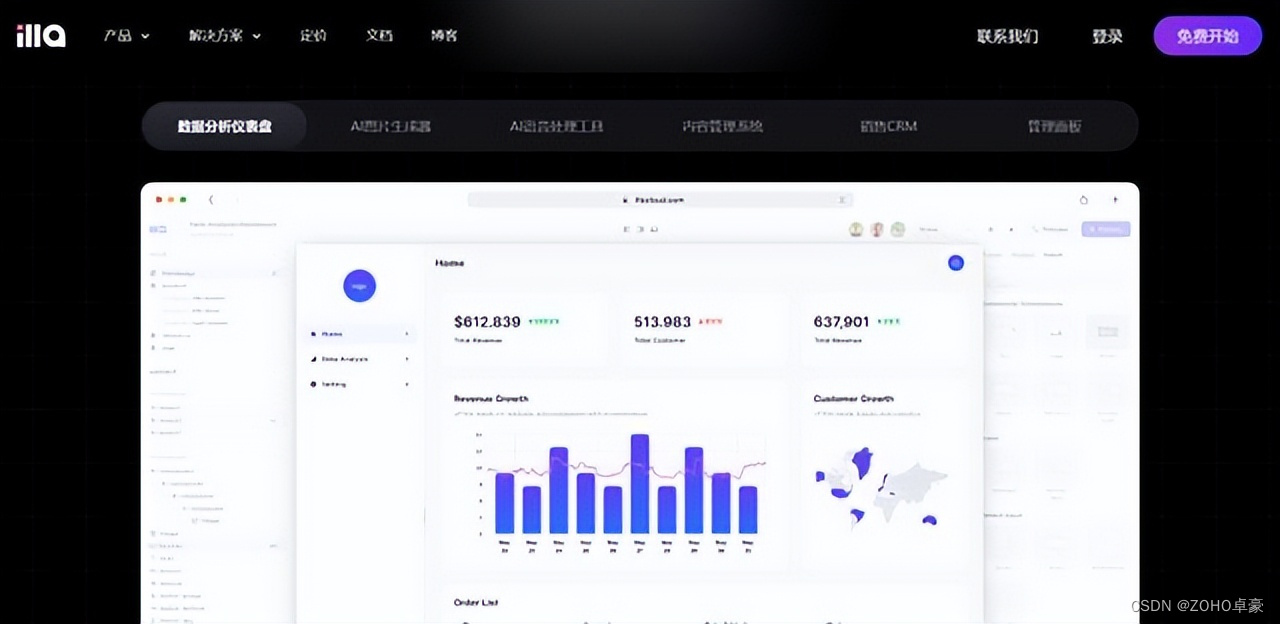Click the 联系我们 link
1280x624 pixels.
pos(1007,36)
